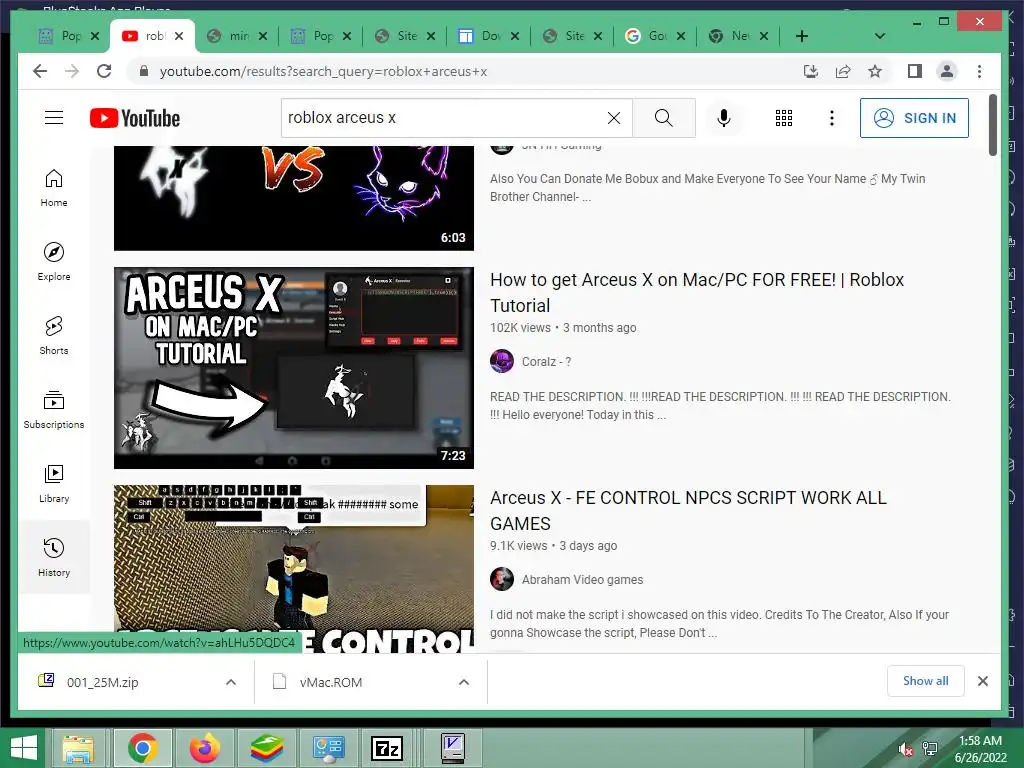Screen dimensions: 1024x768
Task: Share this page icon
Action: pos(843,71)
